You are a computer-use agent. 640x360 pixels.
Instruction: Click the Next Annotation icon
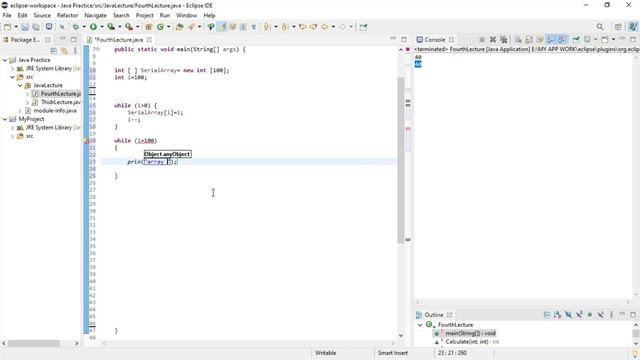(267, 27)
